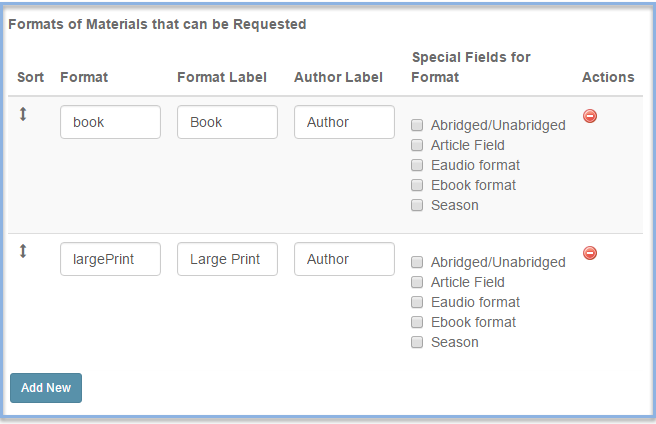
Task: Check Abridged/Unabridged for the largePrint format
Action: click(417, 262)
